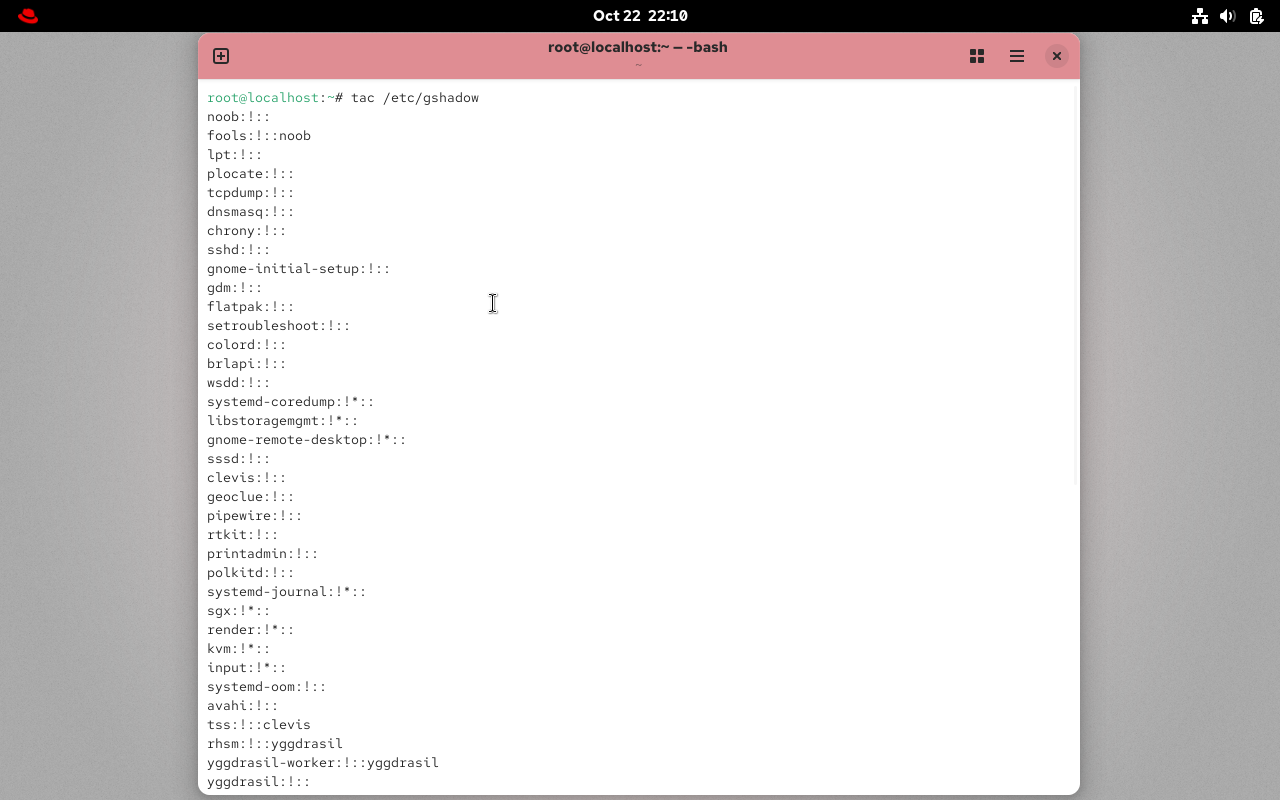Mute audio via the volume indicator
Image resolution: width=1280 pixels, height=800 pixels.
pos(1228,15)
